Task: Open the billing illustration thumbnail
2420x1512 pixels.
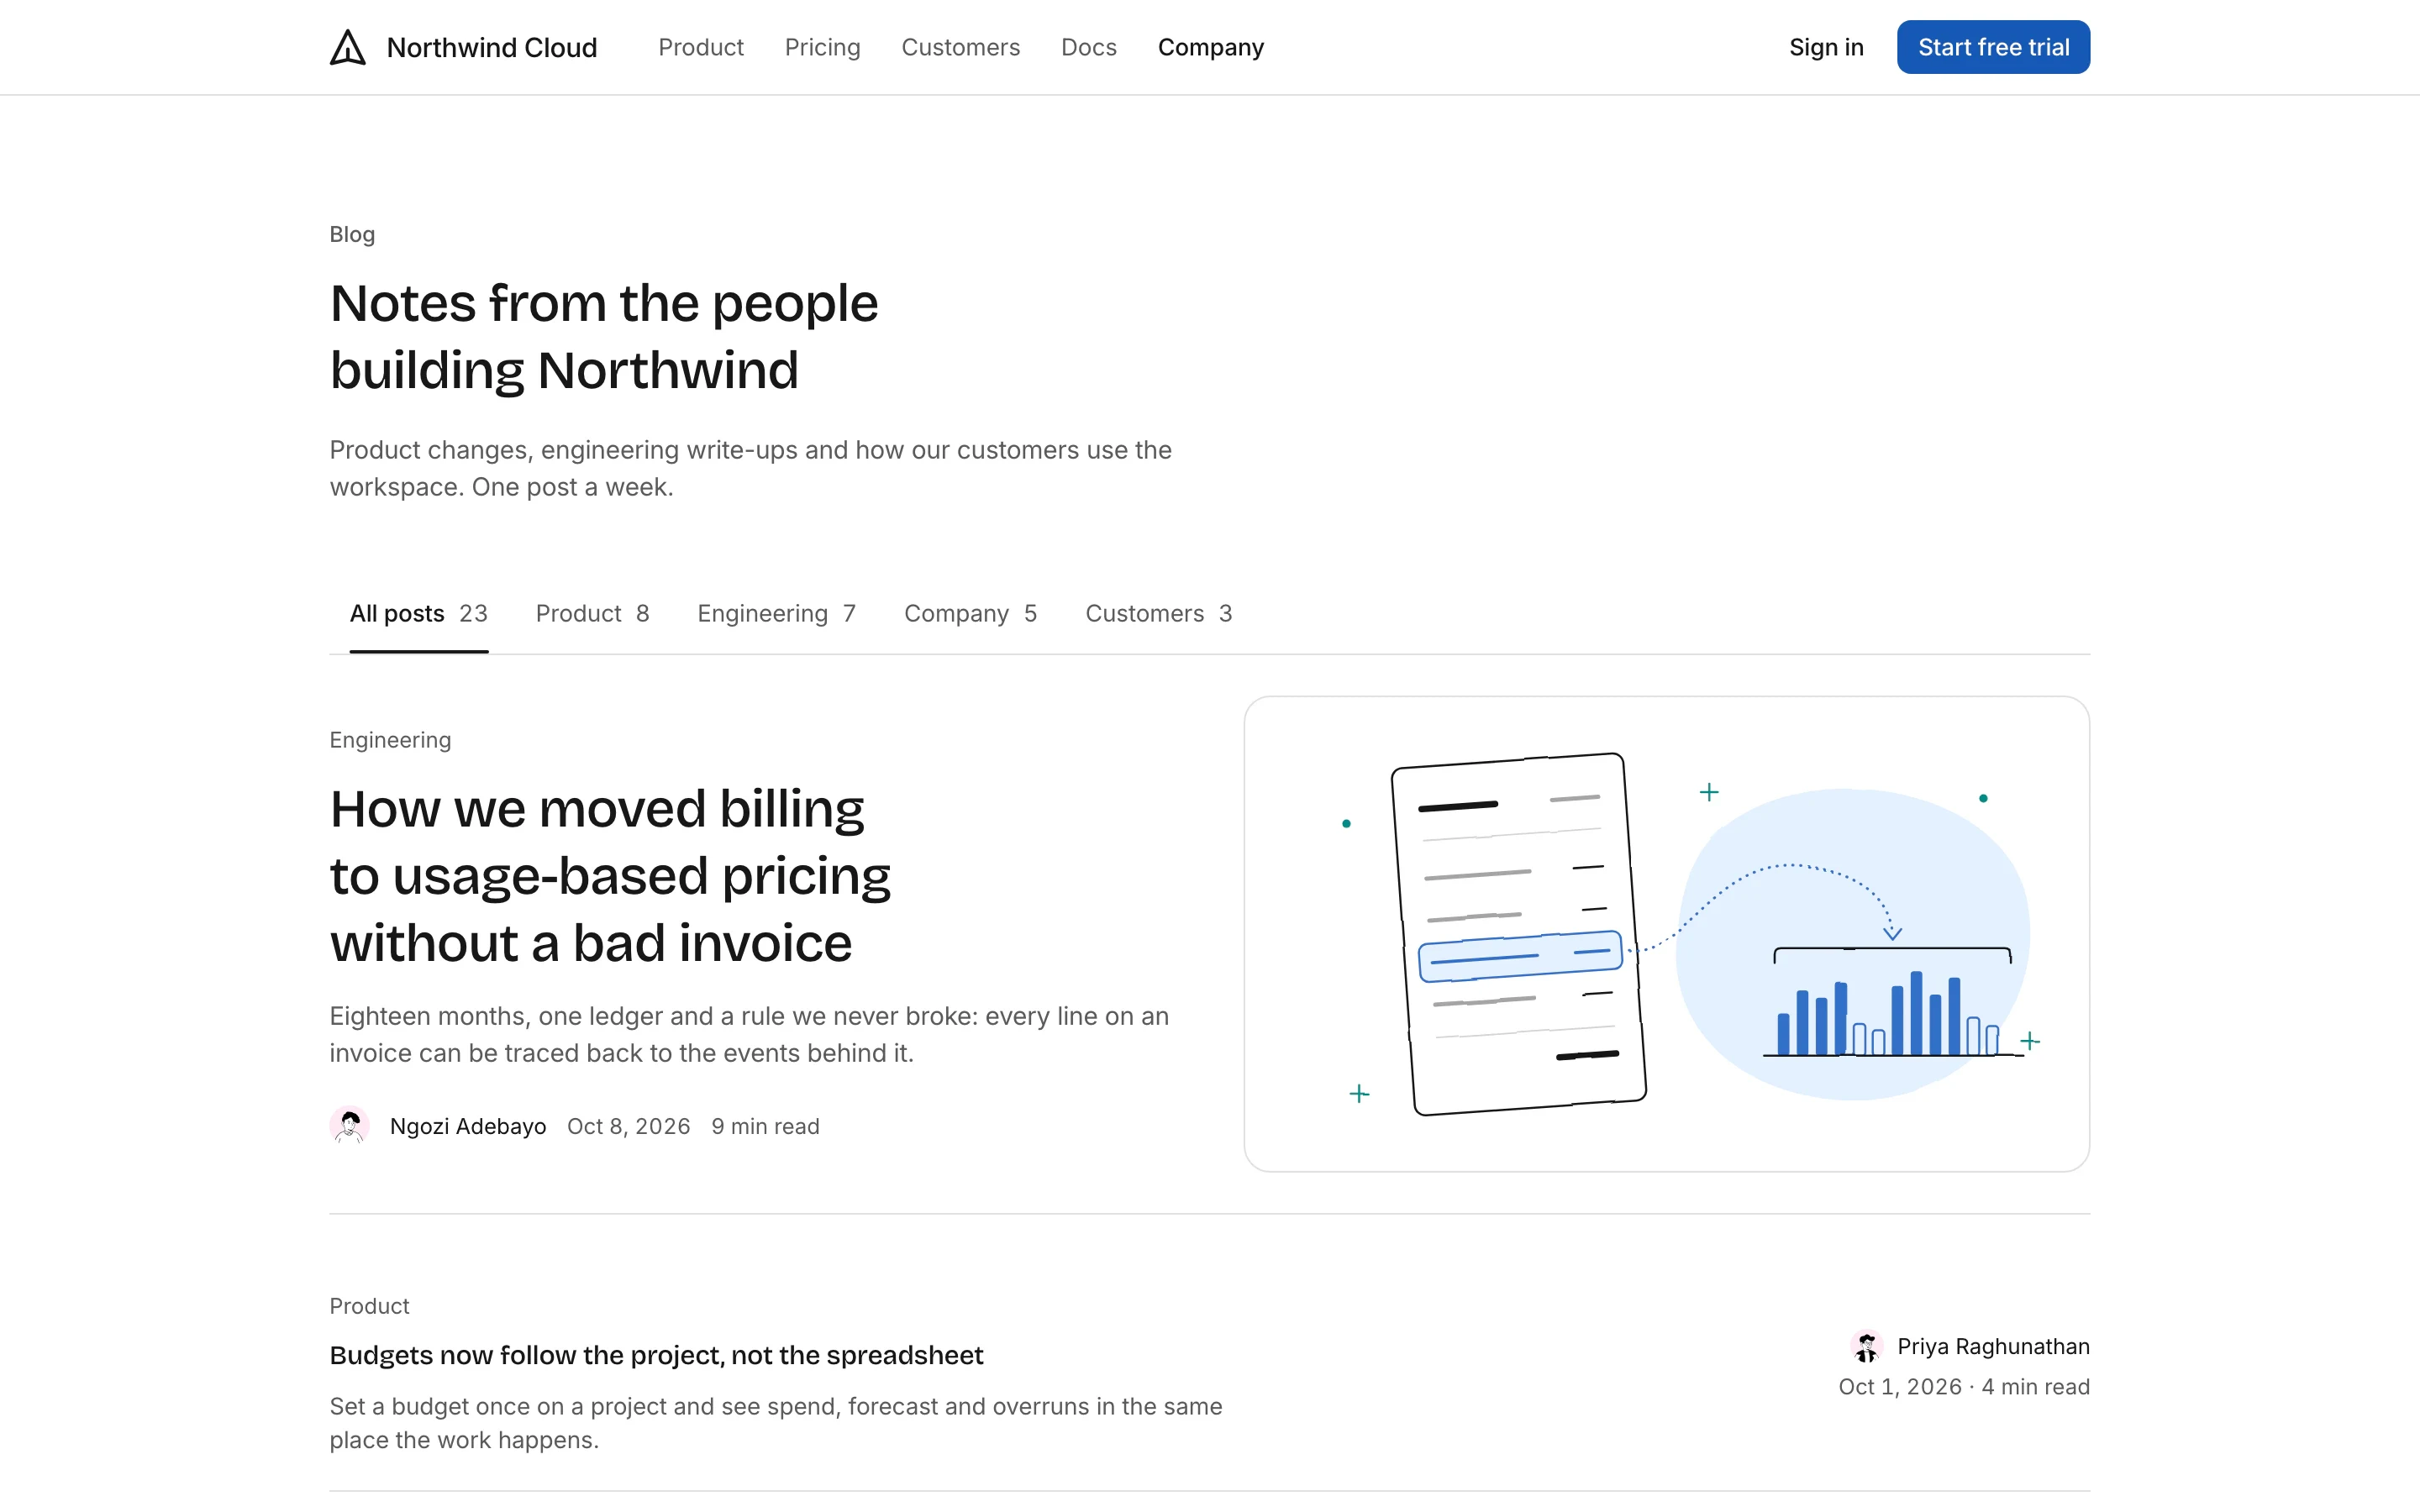Action: pos(1666,934)
